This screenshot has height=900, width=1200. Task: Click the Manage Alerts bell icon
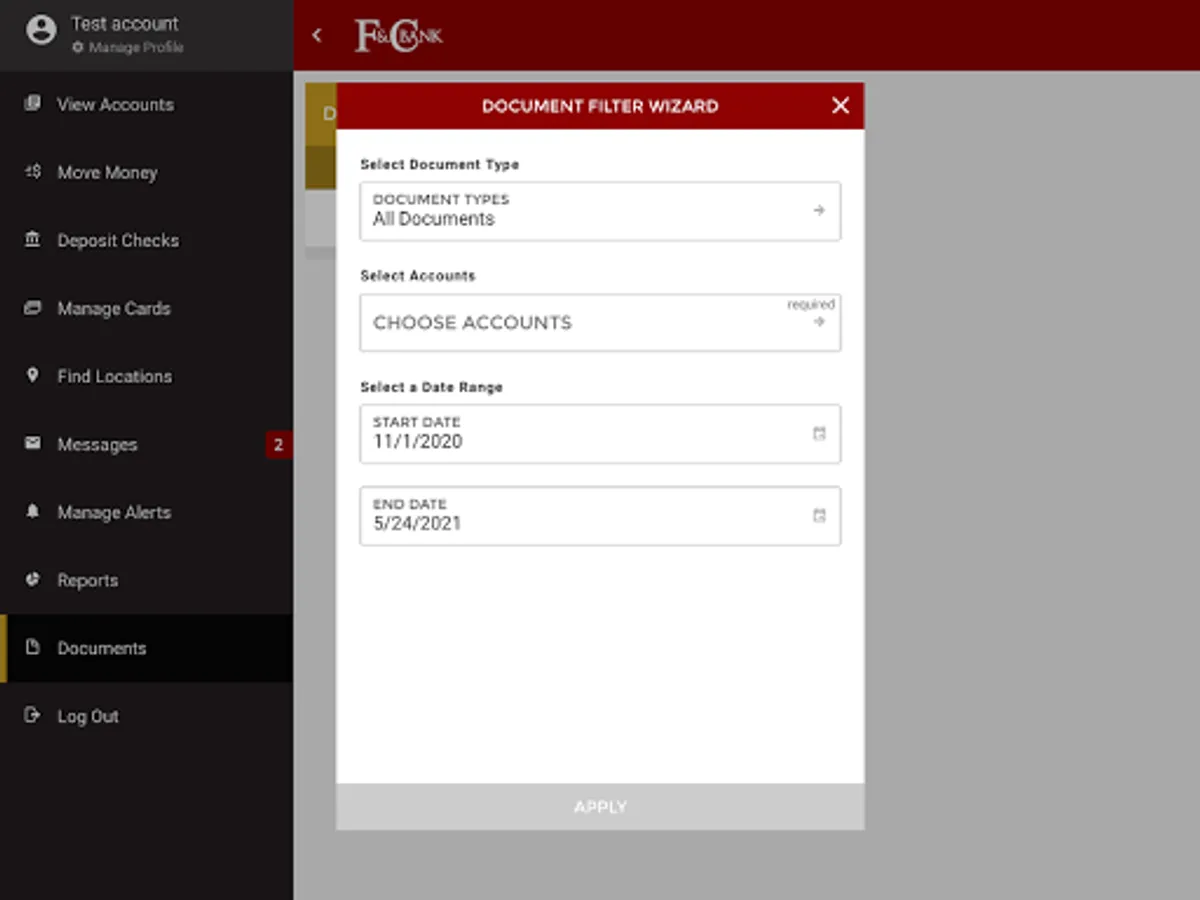(33, 511)
